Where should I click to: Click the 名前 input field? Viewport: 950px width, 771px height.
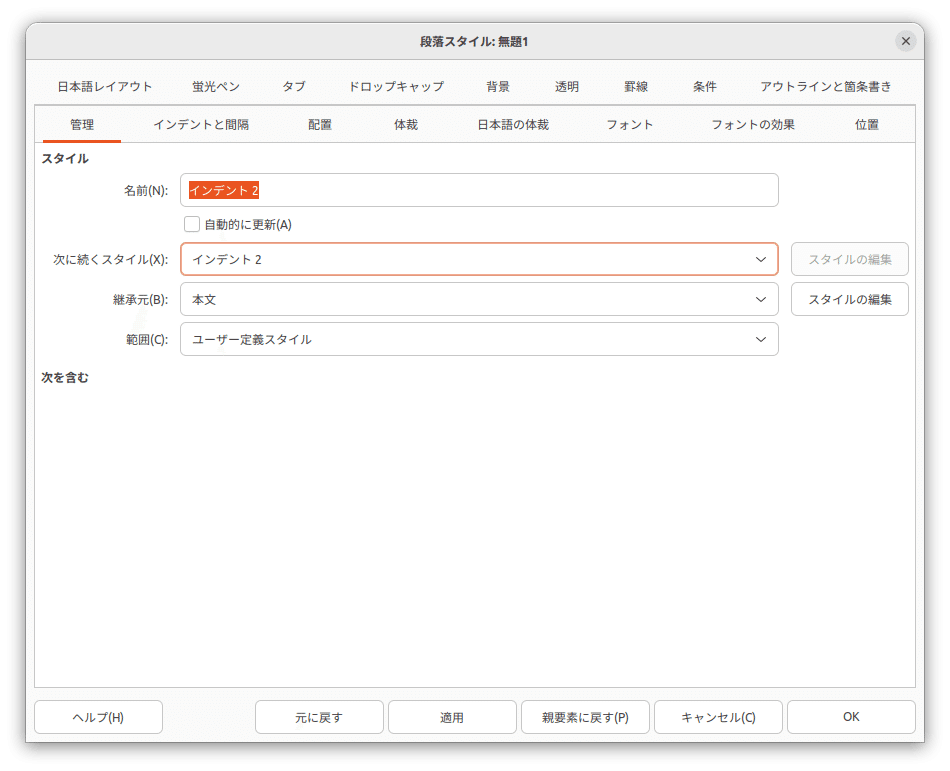(x=479, y=190)
